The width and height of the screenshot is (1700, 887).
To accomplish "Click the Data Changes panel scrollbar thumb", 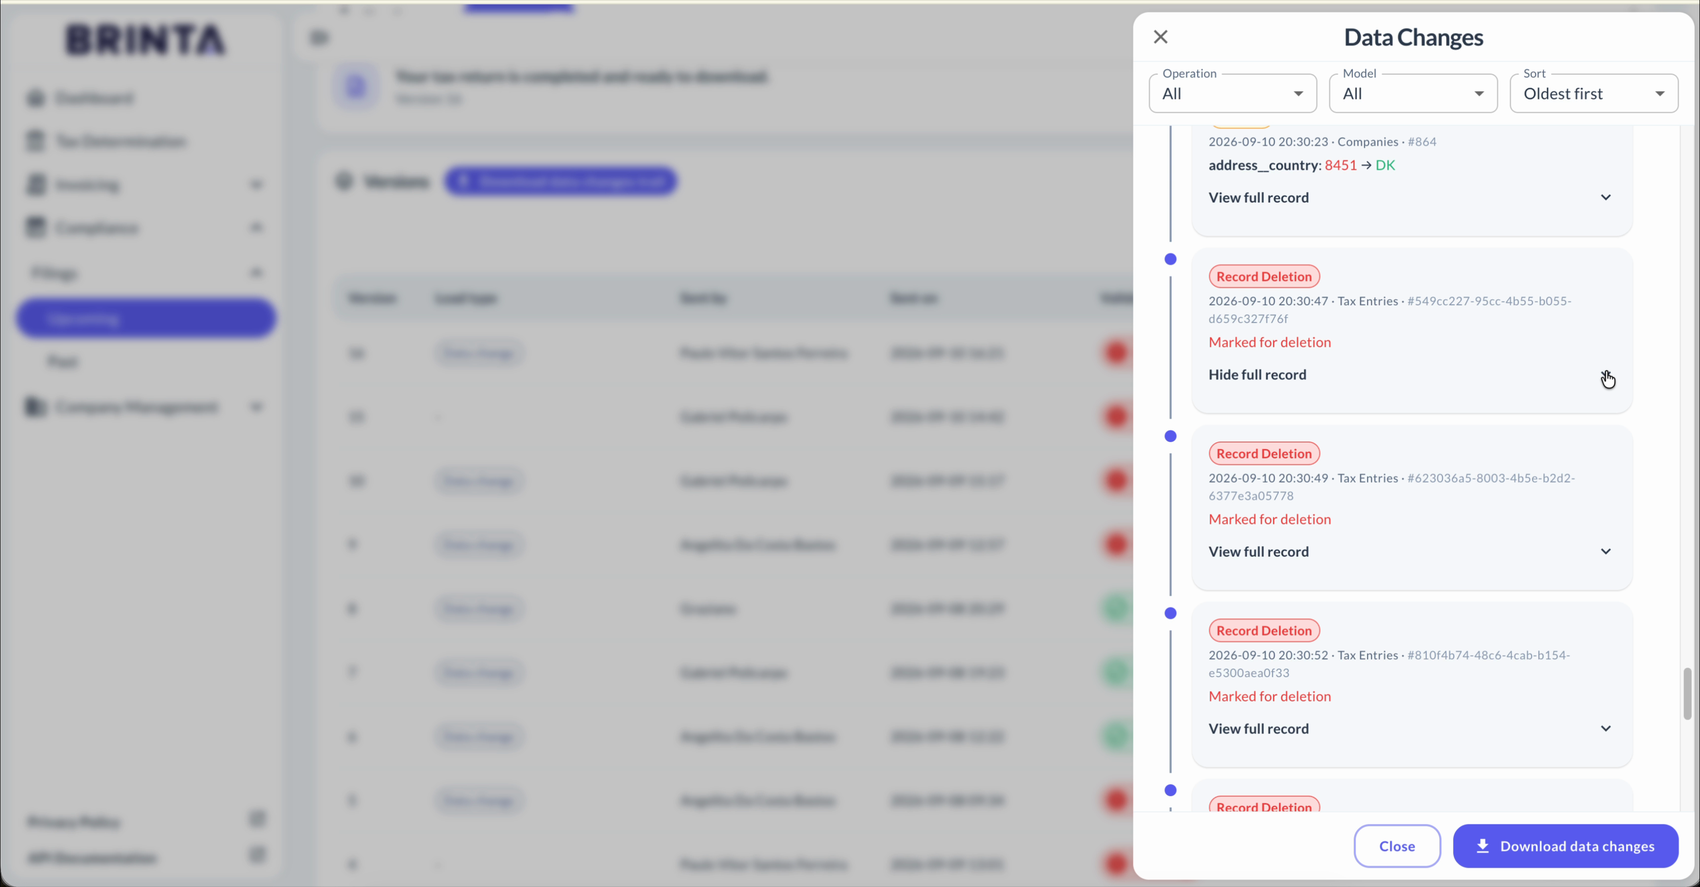I will tap(1687, 694).
